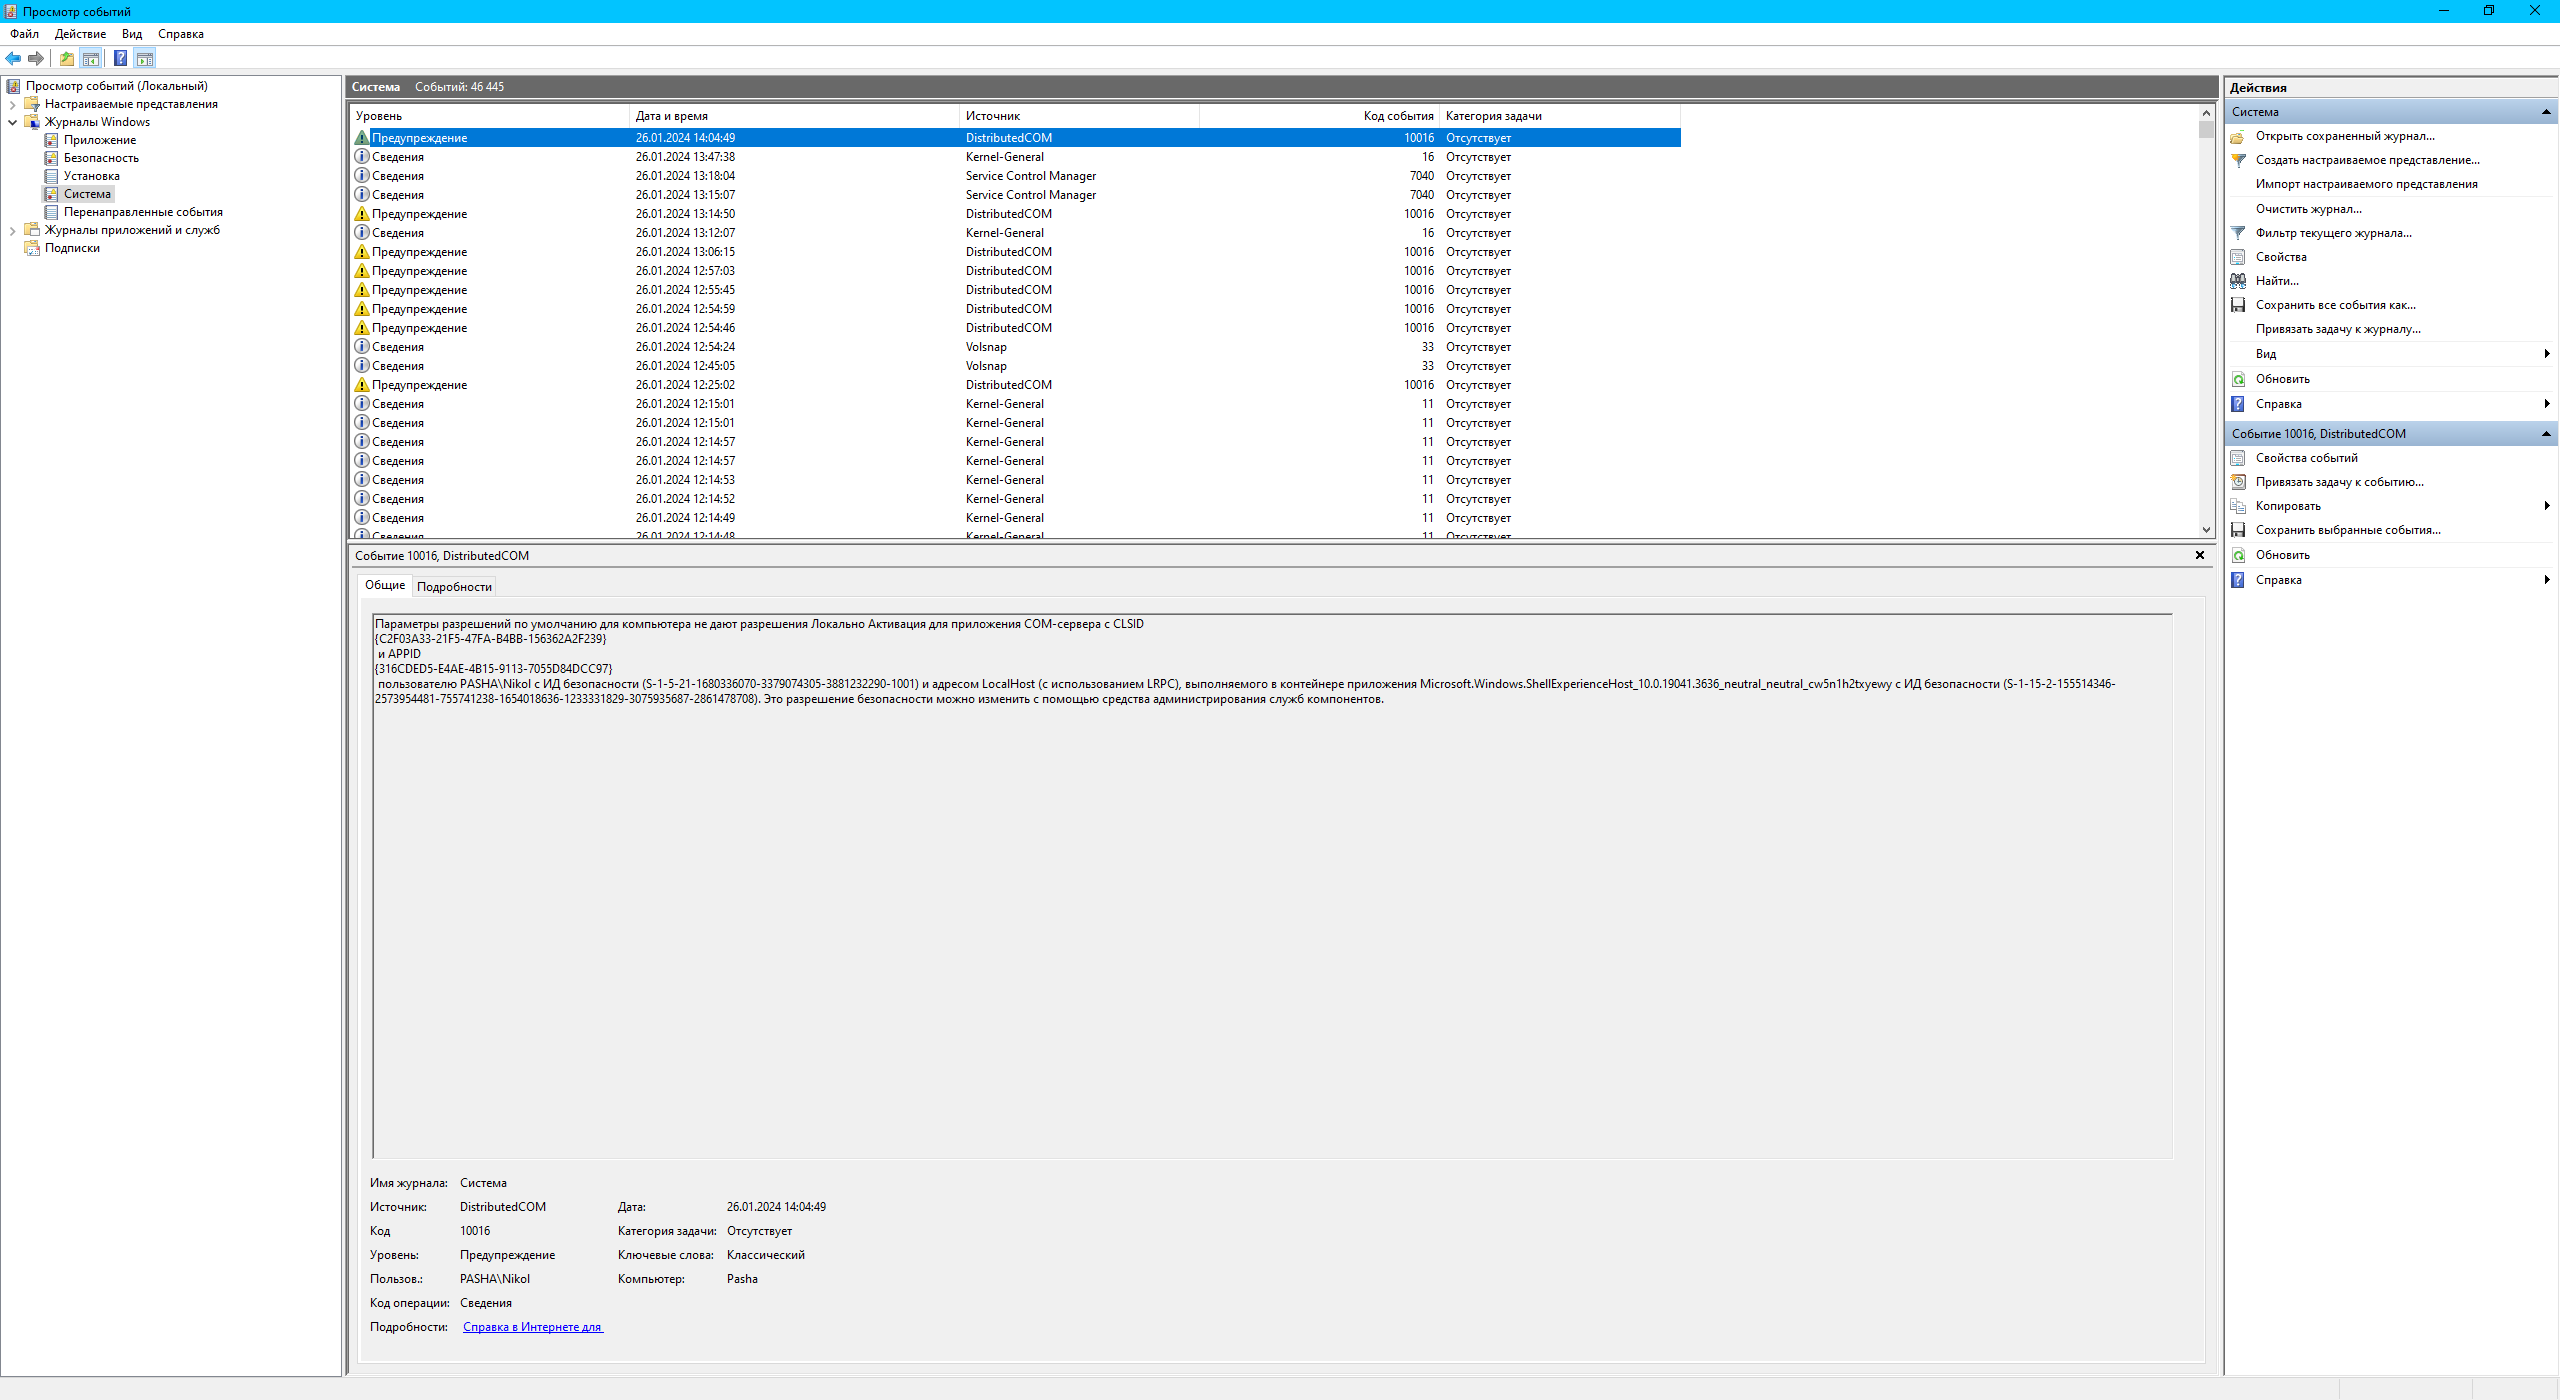Expand the 'Журналы приложений и служб' tree node
Screen dimensions: 2560x1400
[x=12, y=230]
